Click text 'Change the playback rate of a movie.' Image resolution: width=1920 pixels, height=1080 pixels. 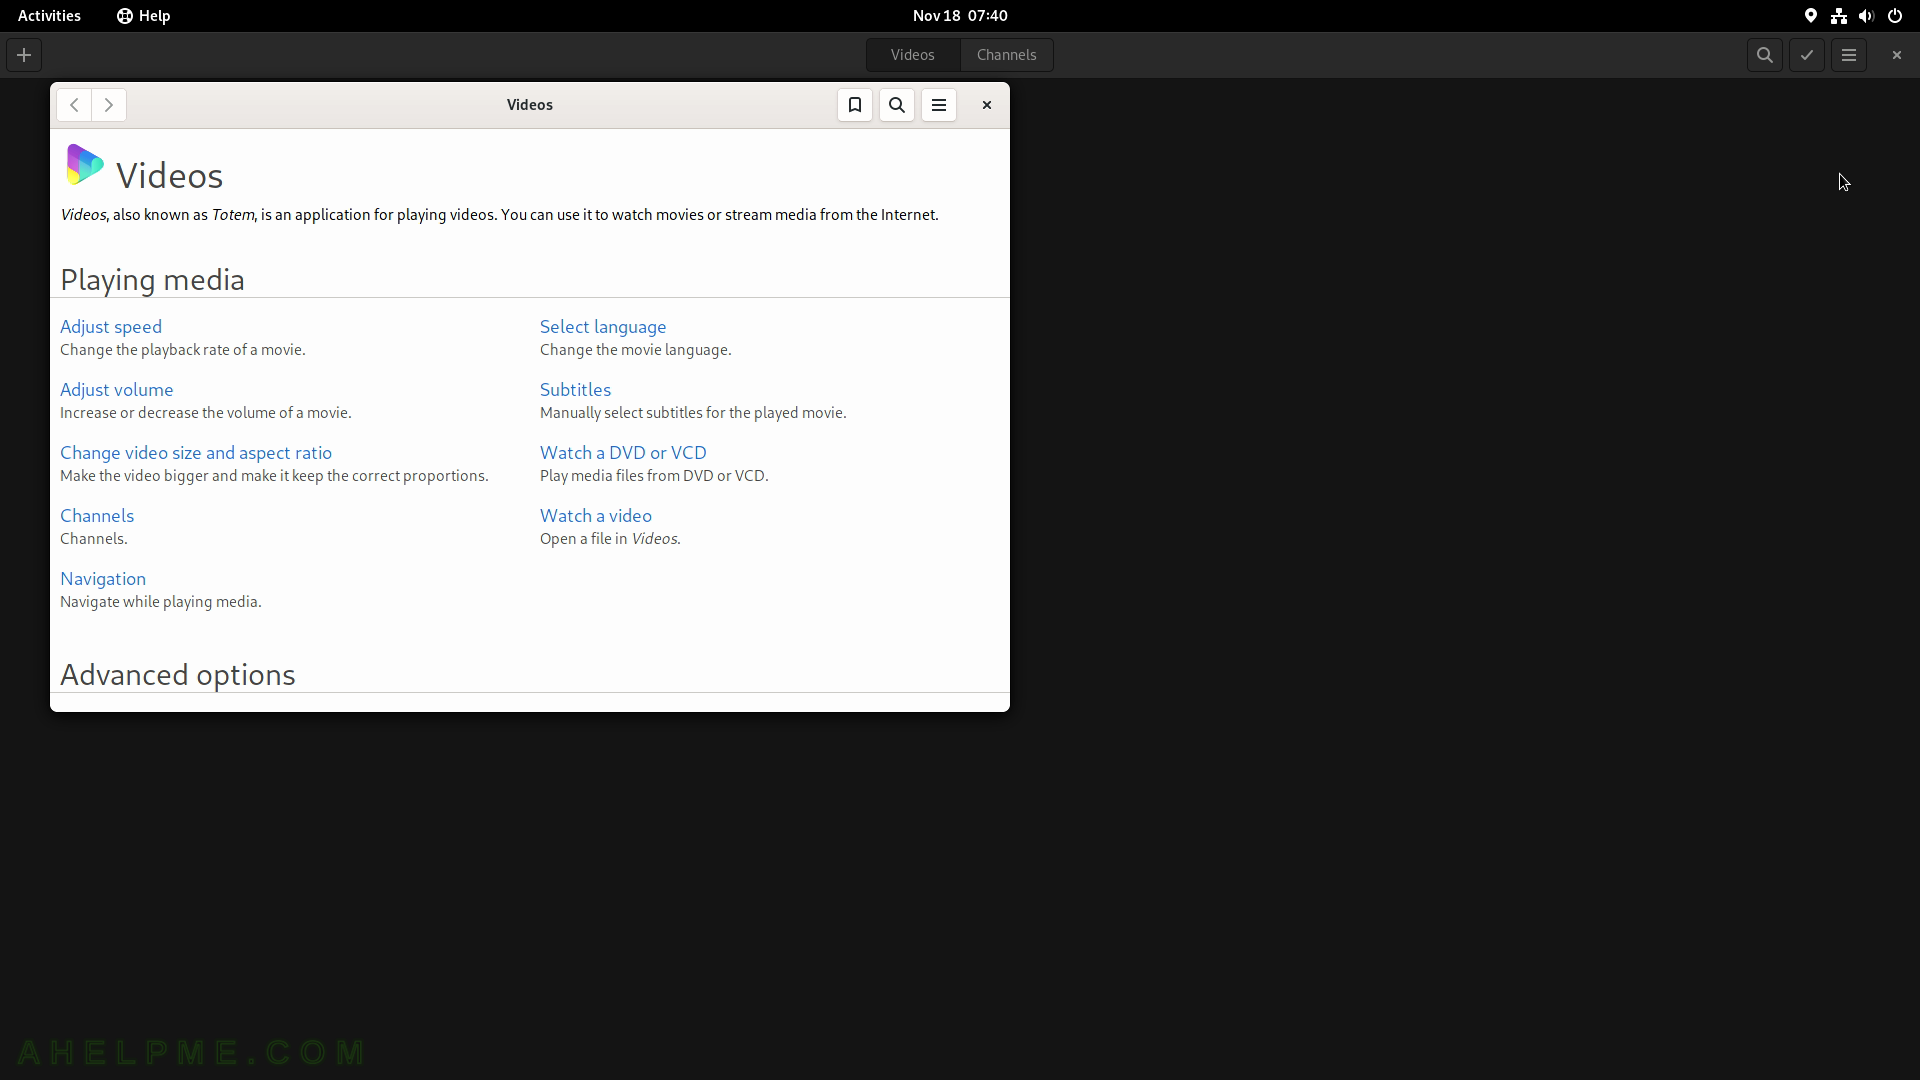183,350
